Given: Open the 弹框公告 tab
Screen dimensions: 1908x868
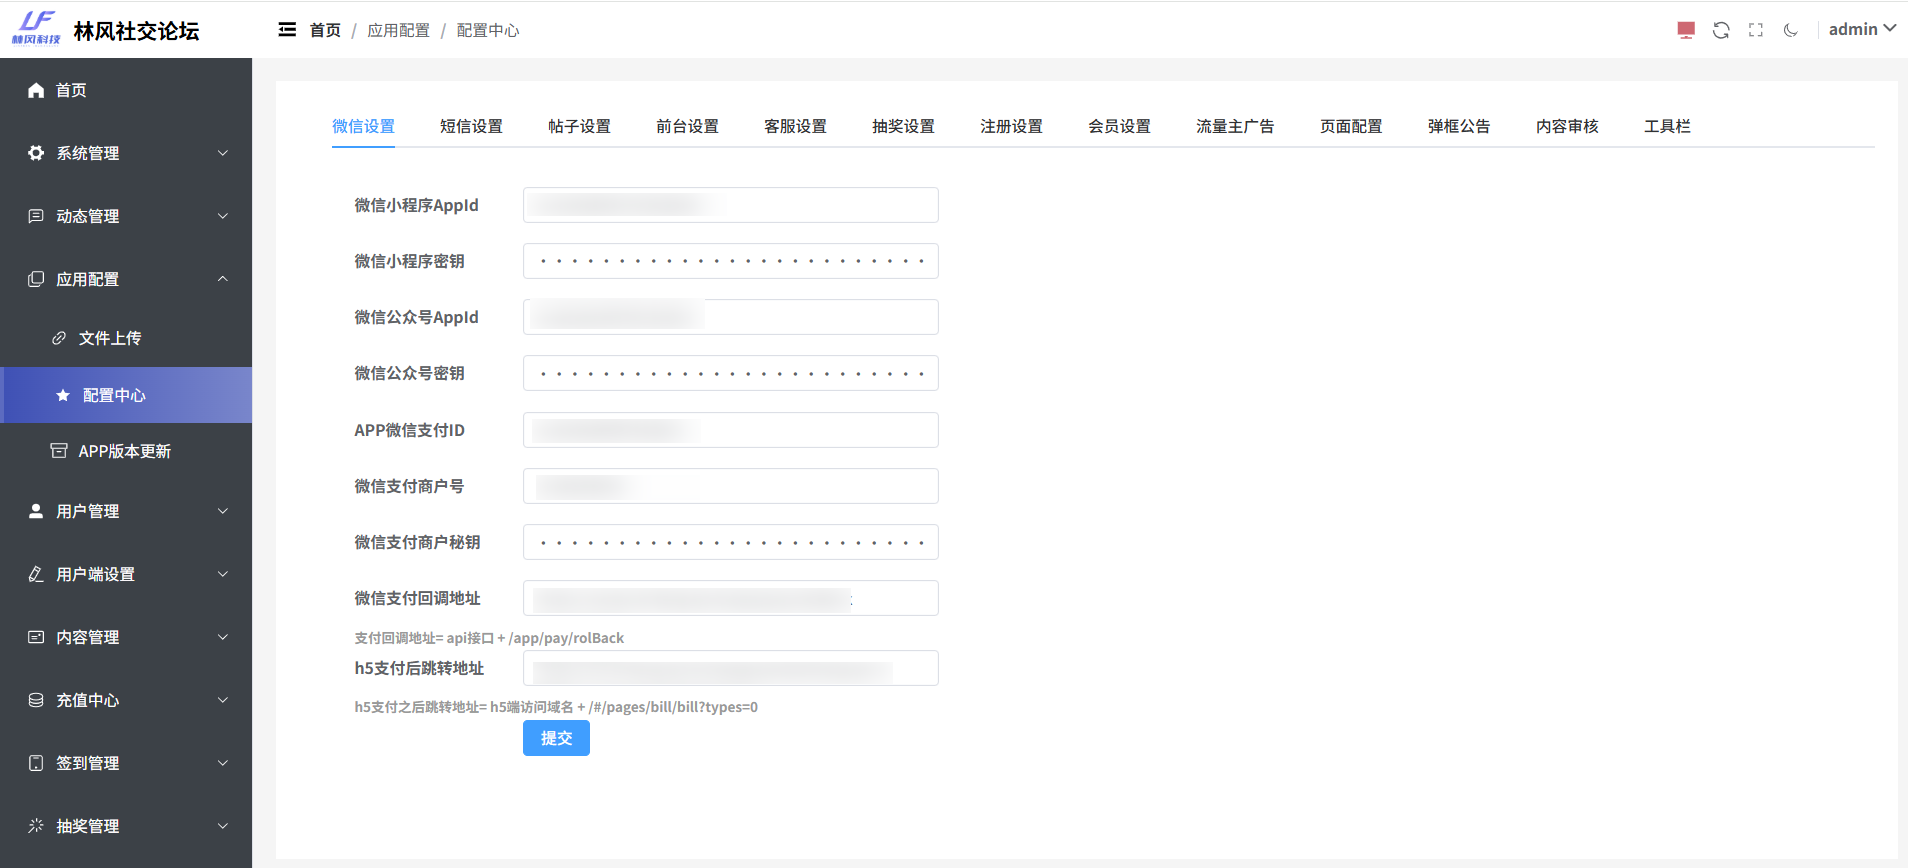Looking at the screenshot, I should tap(1459, 126).
